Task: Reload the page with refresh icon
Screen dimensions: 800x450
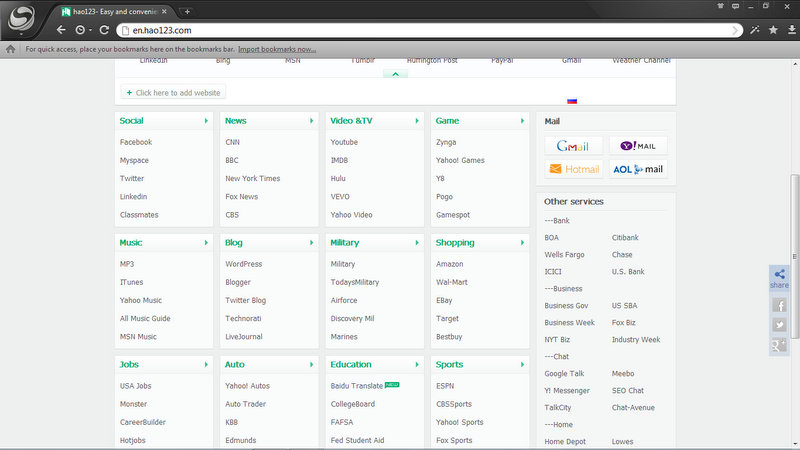Action: pyautogui.click(x=104, y=30)
